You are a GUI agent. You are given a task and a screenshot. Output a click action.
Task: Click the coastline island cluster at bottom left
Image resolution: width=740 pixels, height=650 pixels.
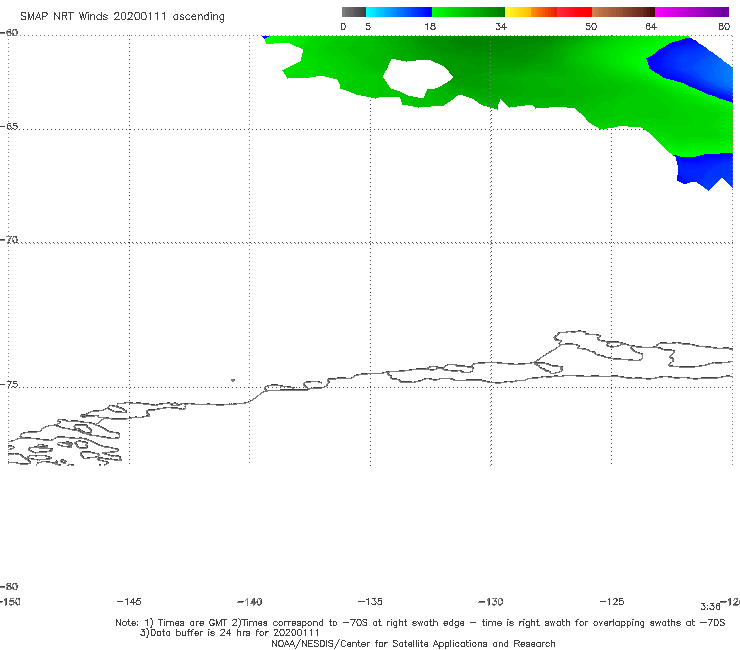pos(64,441)
